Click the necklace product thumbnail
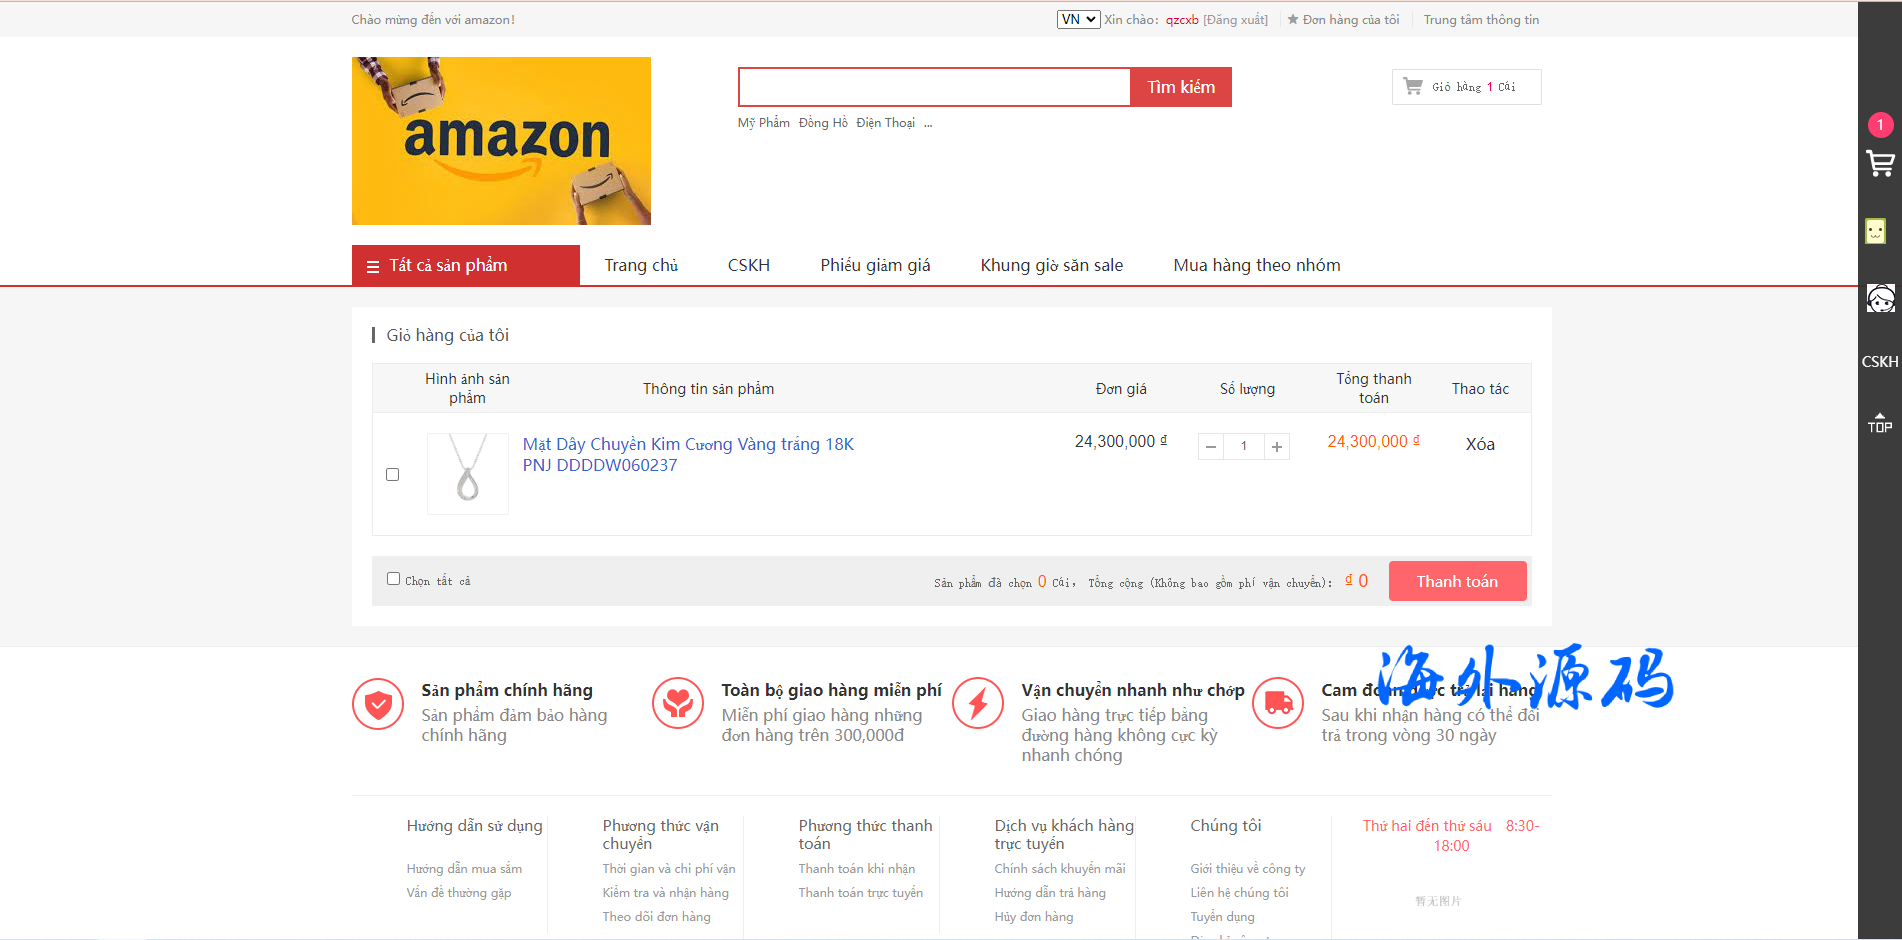1902x940 pixels. click(468, 473)
